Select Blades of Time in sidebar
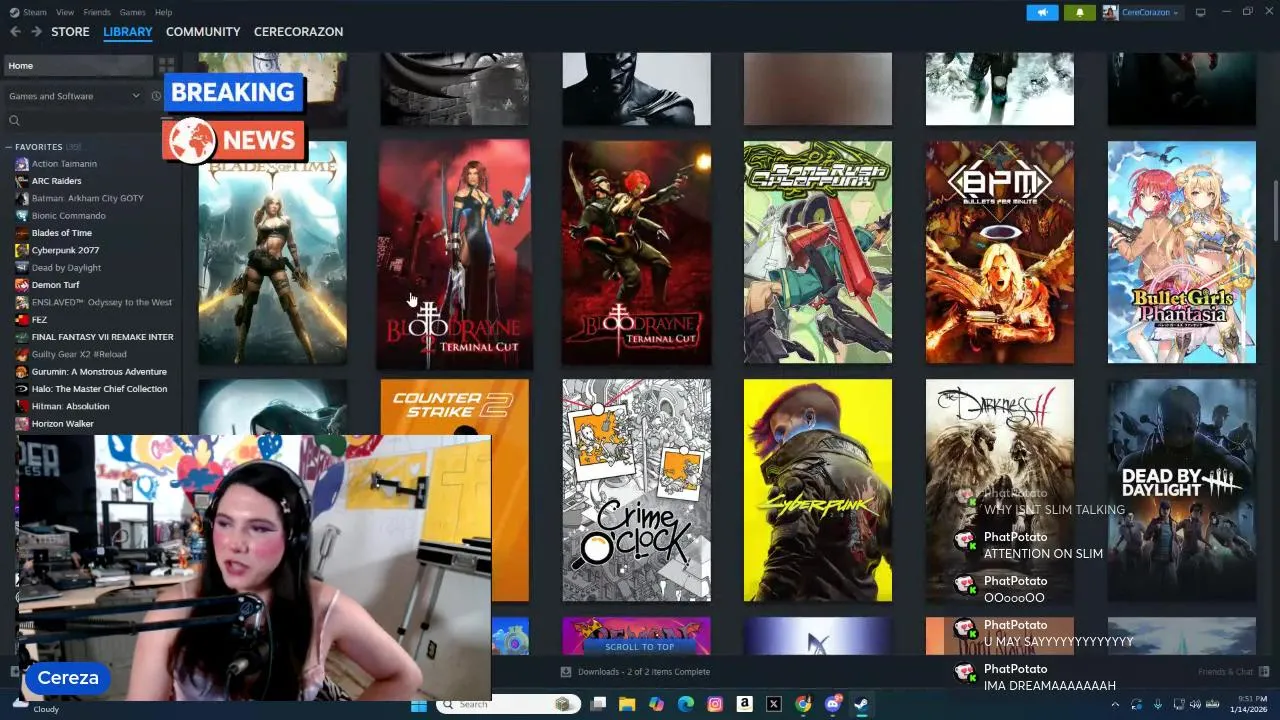Image resolution: width=1280 pixels, height=720 pixels. (61, 233)
